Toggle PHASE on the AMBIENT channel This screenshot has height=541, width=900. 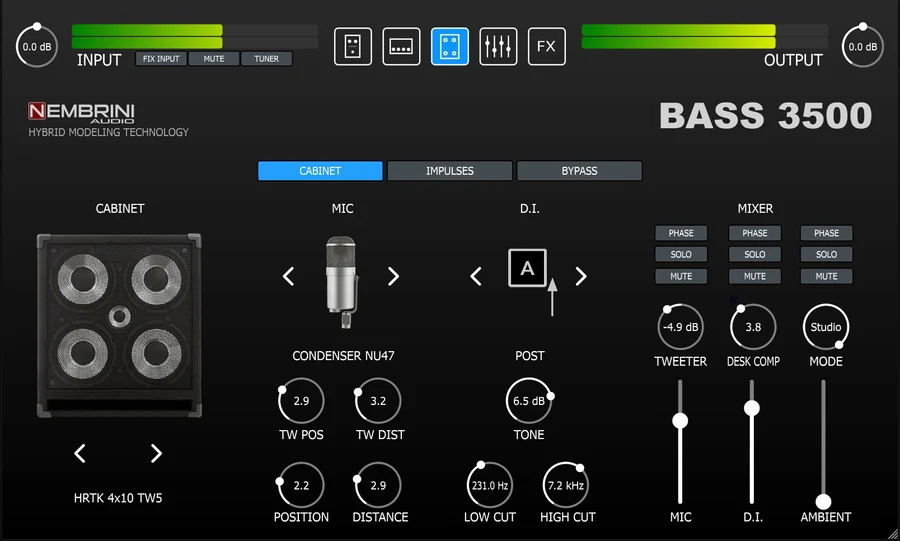(x=827, y=233)
